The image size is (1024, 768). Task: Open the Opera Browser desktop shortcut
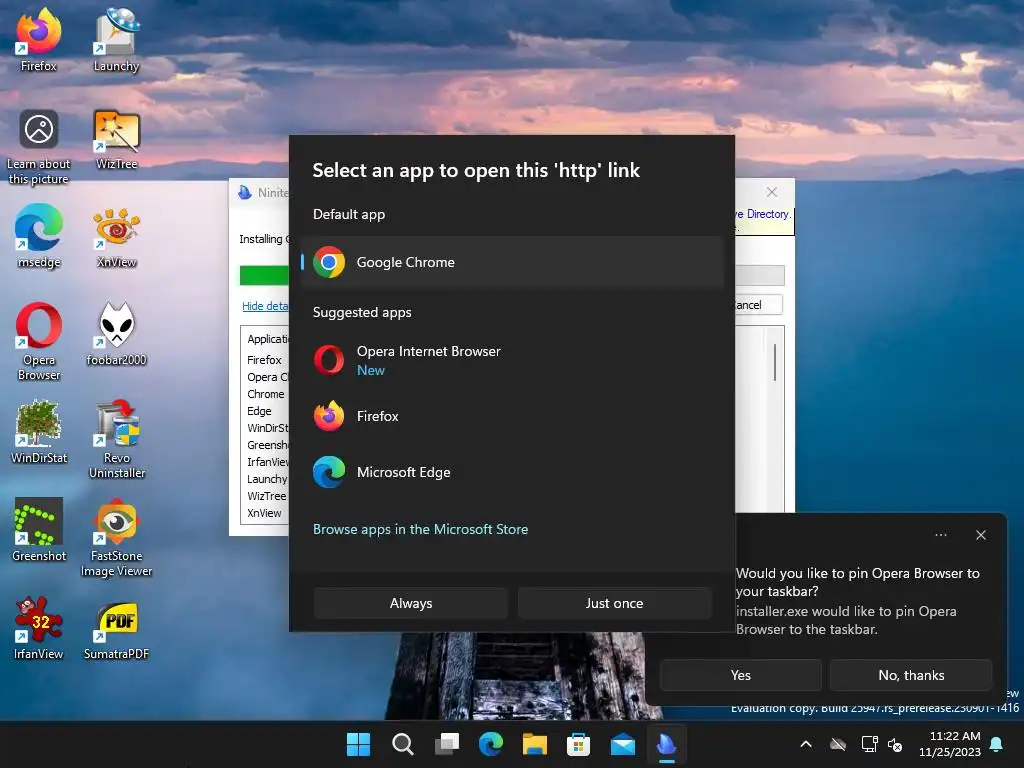(39, 341)
